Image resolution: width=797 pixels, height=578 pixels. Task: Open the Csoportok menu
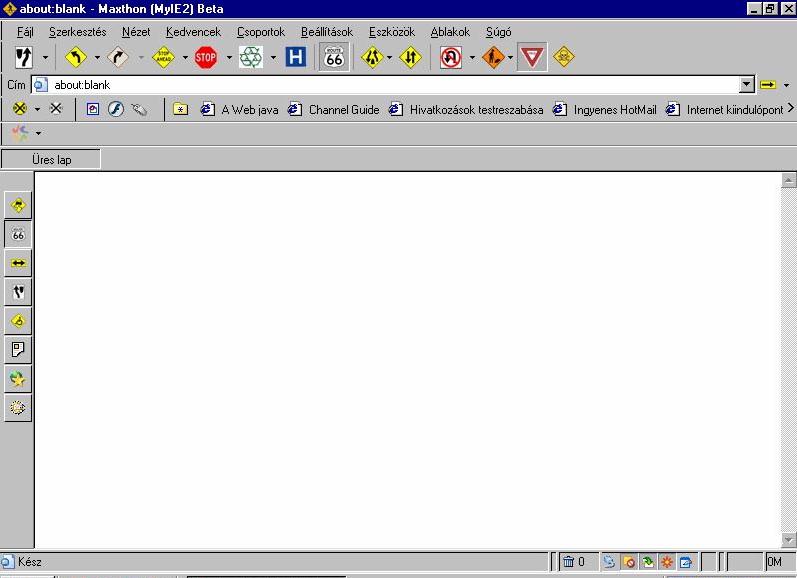tap(261, 32)
